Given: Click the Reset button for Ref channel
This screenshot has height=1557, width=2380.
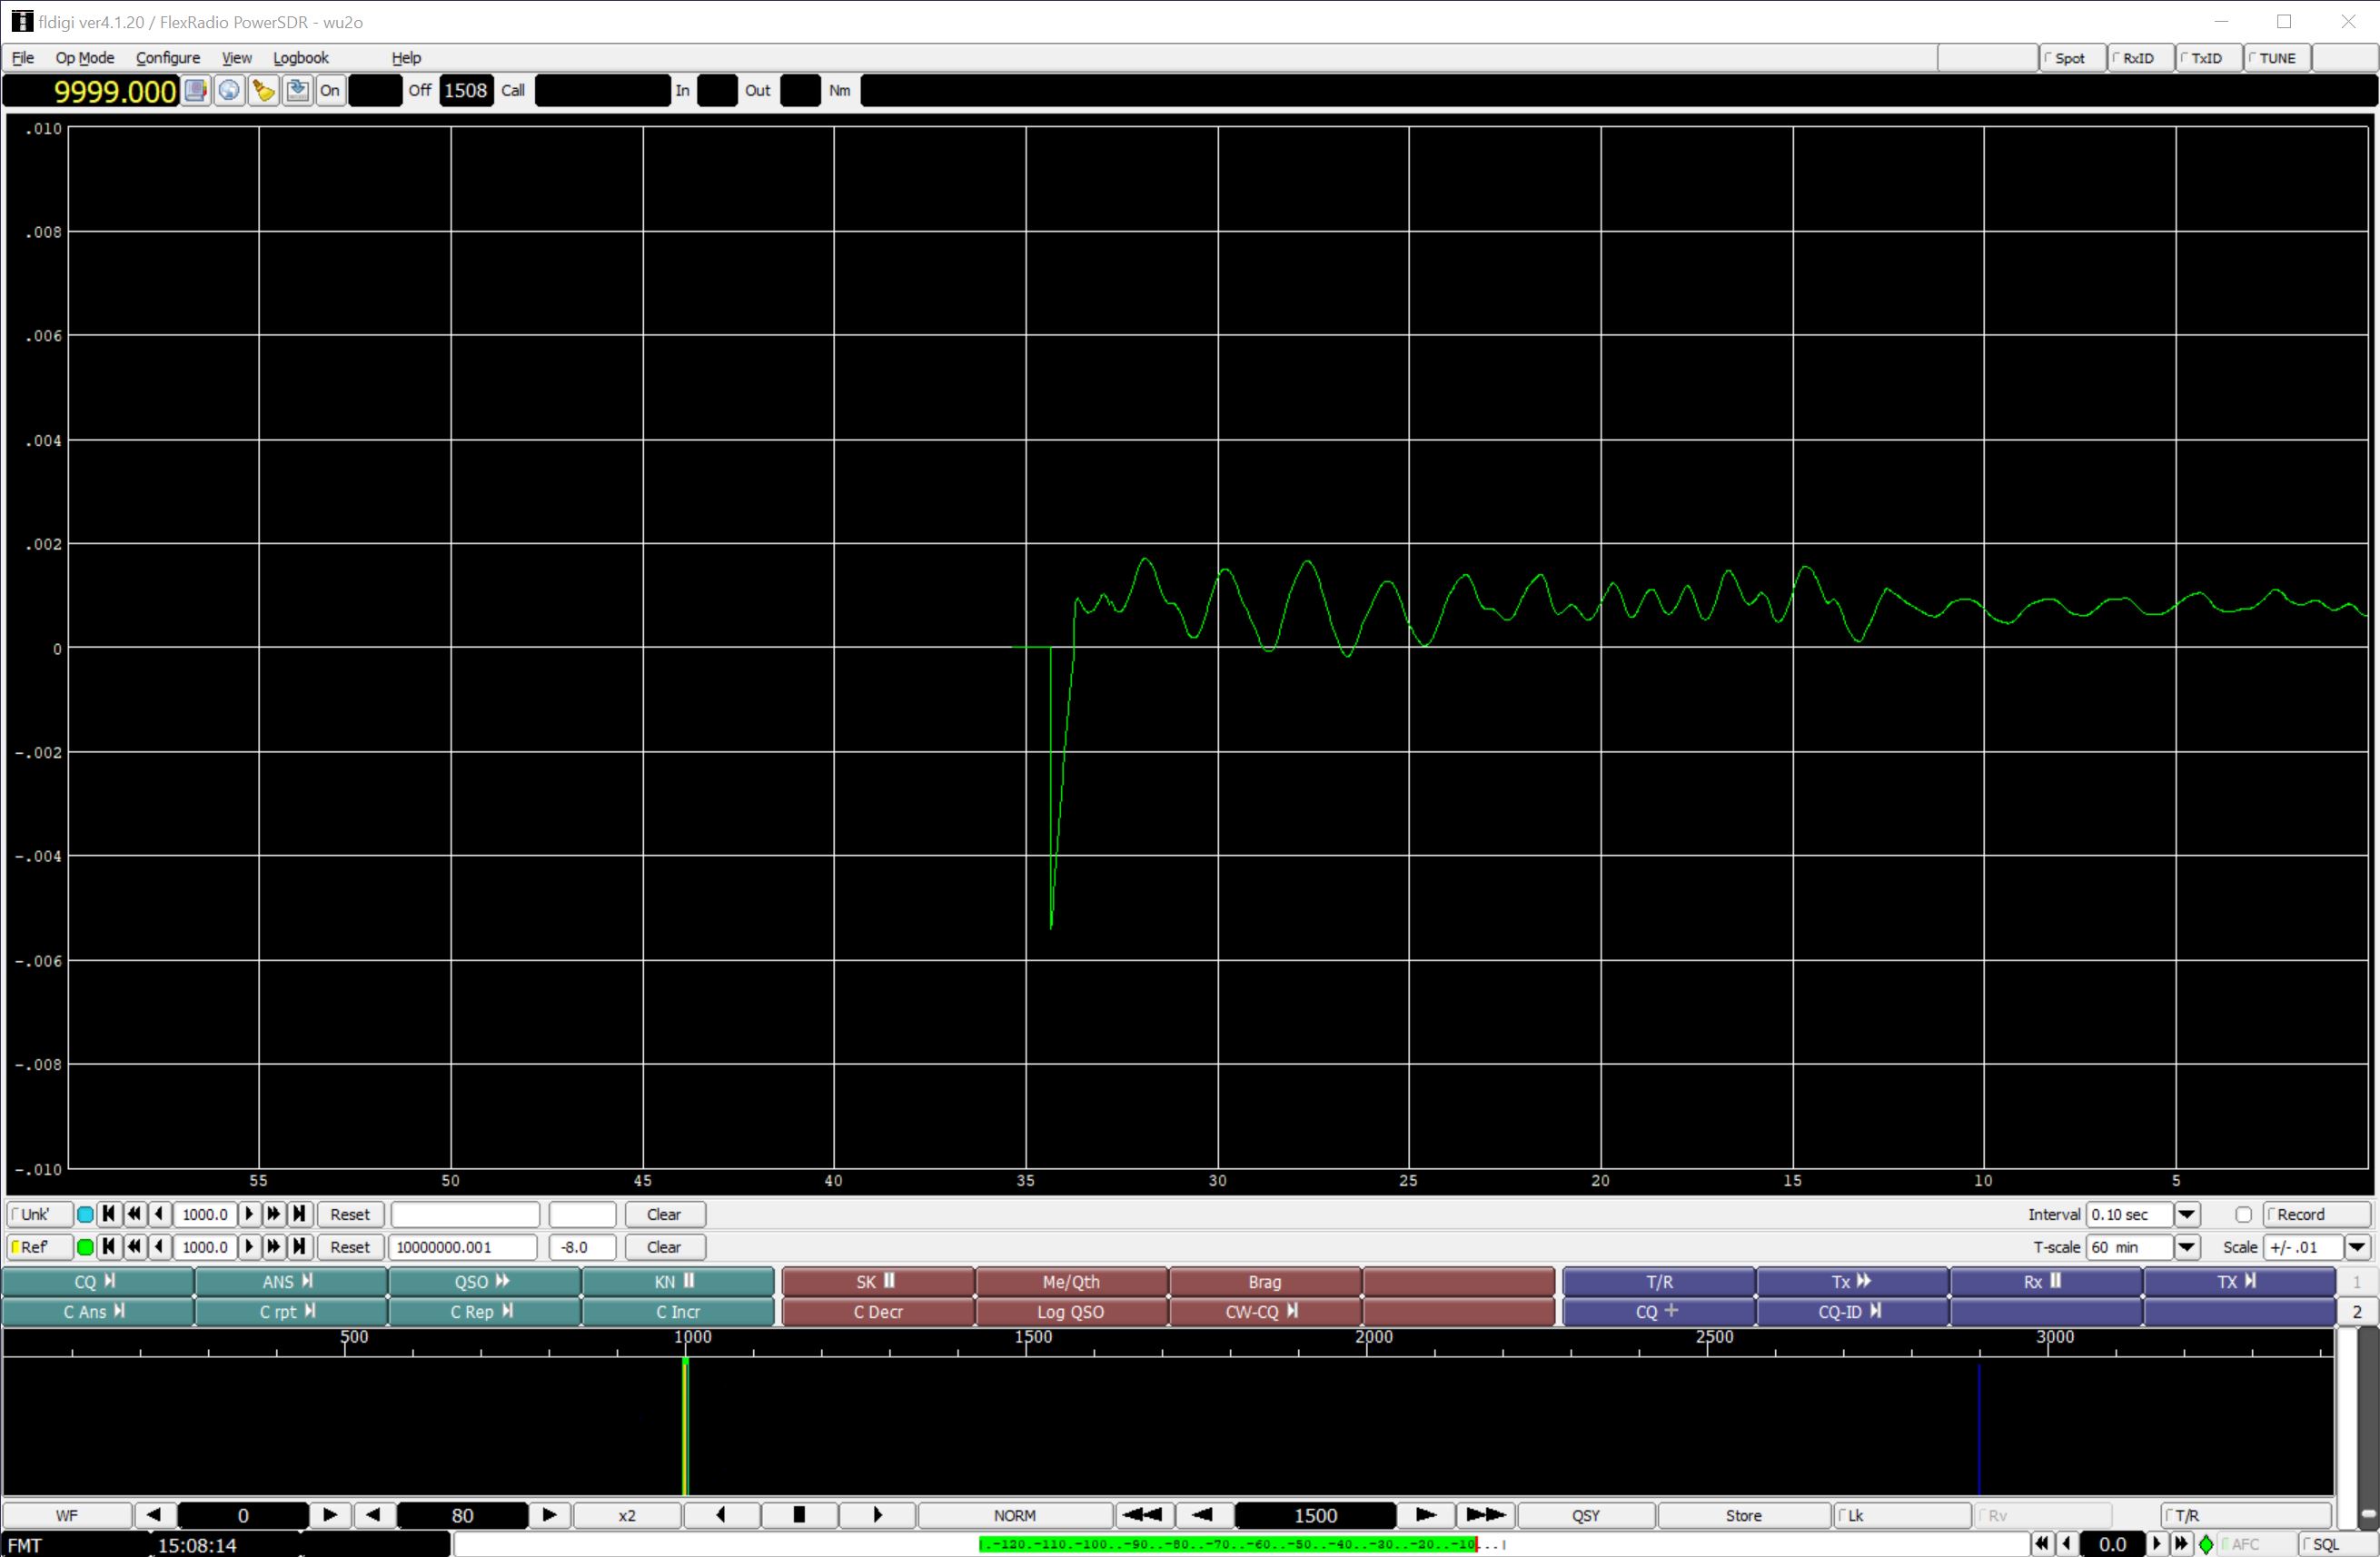Looking at the screenshot, I should coord(347,1246).
